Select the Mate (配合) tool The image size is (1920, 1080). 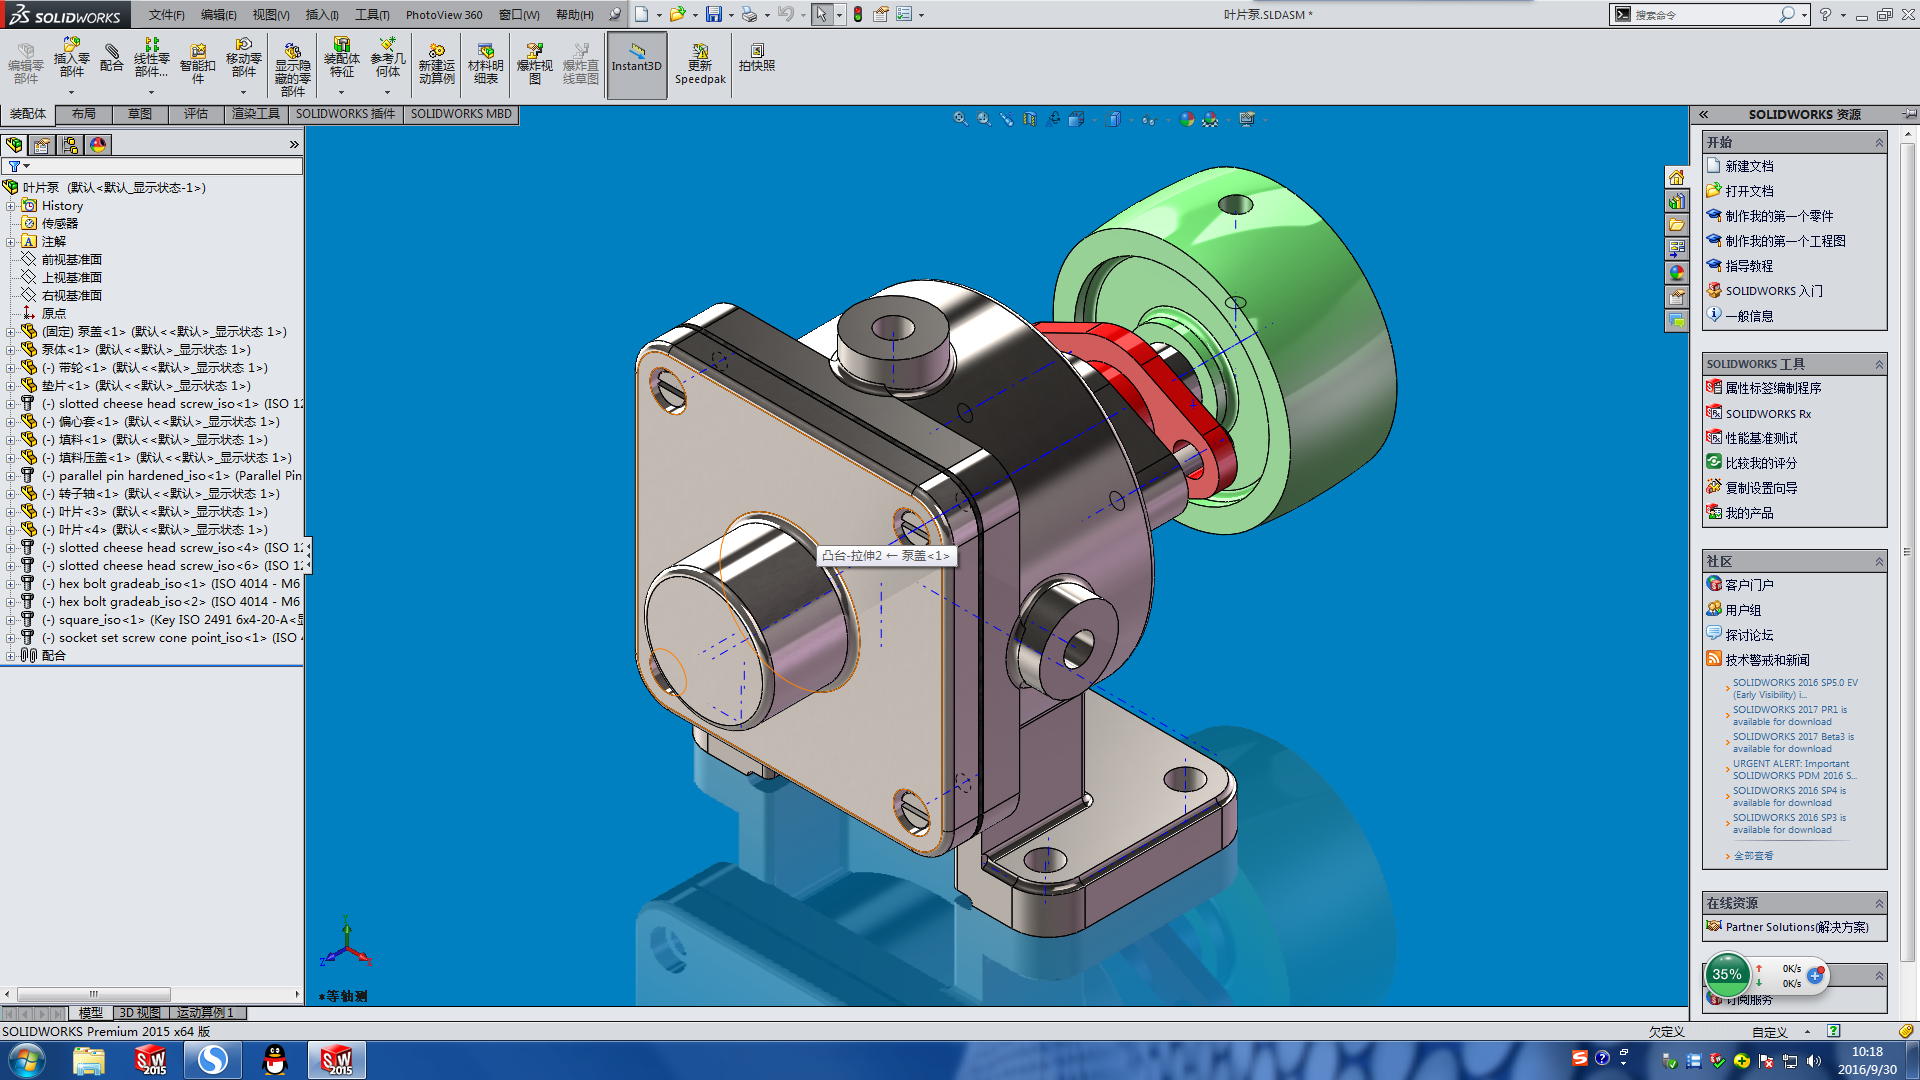[112, 58]
